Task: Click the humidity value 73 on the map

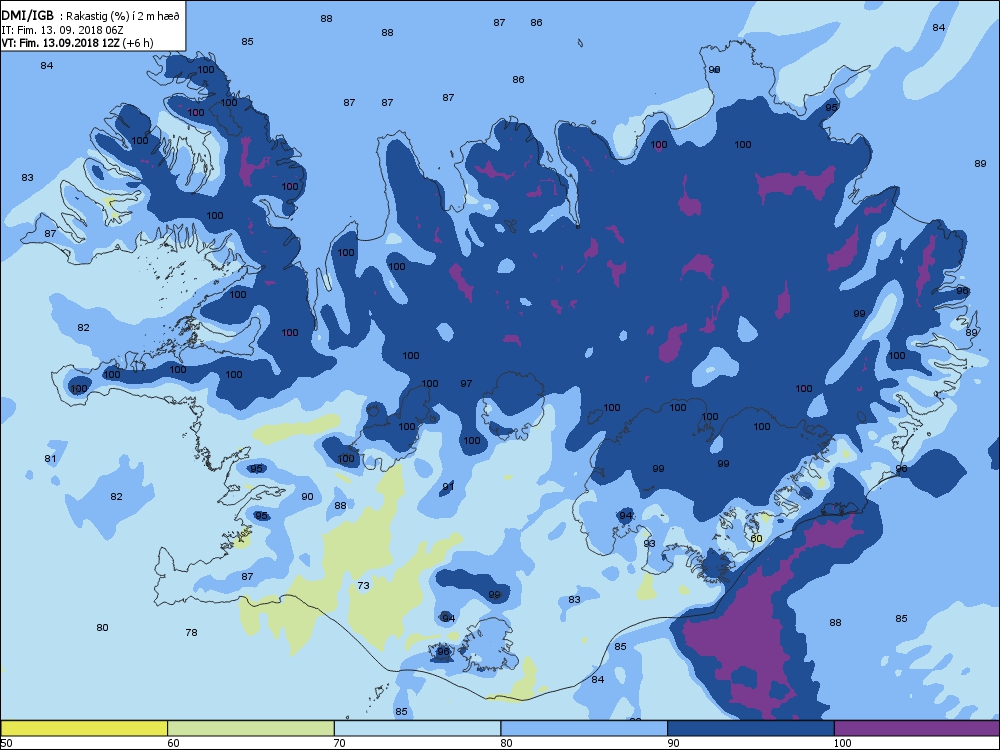Action: tap(364, 585)
